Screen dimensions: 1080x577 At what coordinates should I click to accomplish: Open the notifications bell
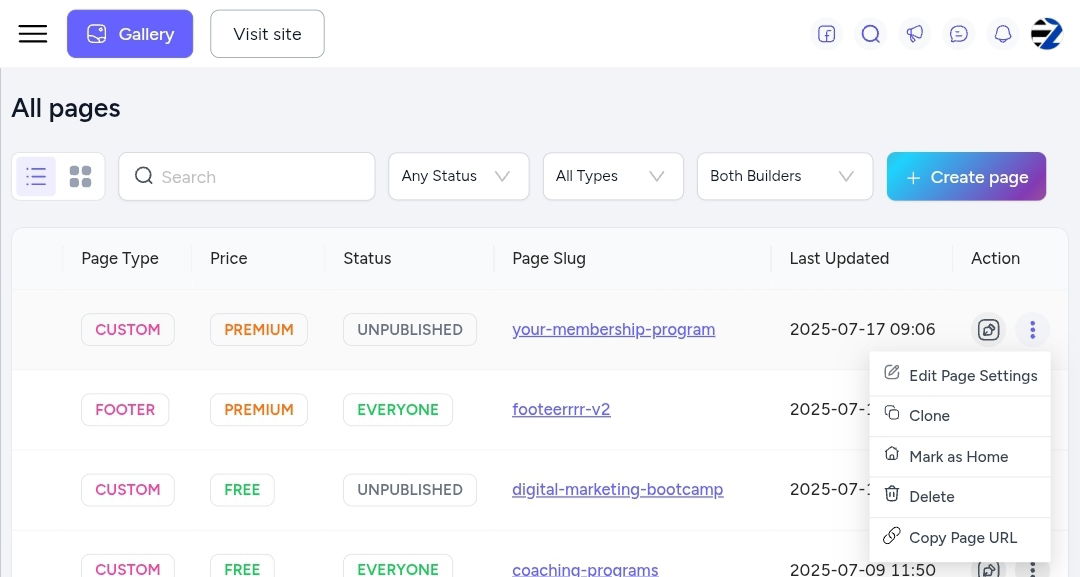click(x=1003, y=34)
